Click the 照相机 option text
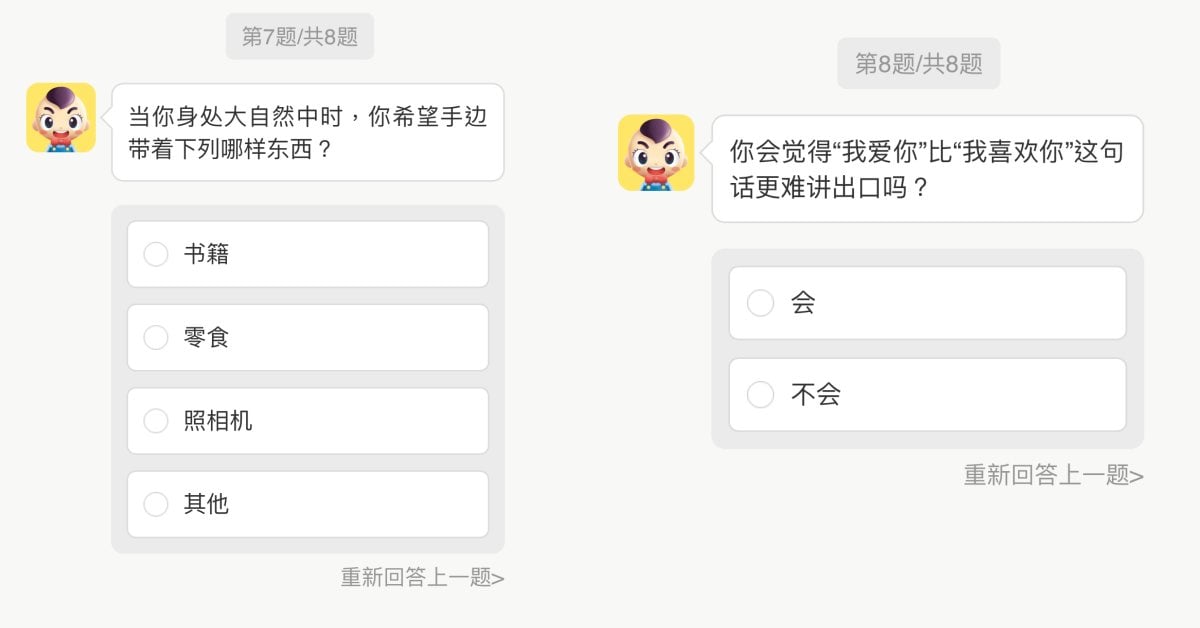1200x628 pixels. coord(218,421)
